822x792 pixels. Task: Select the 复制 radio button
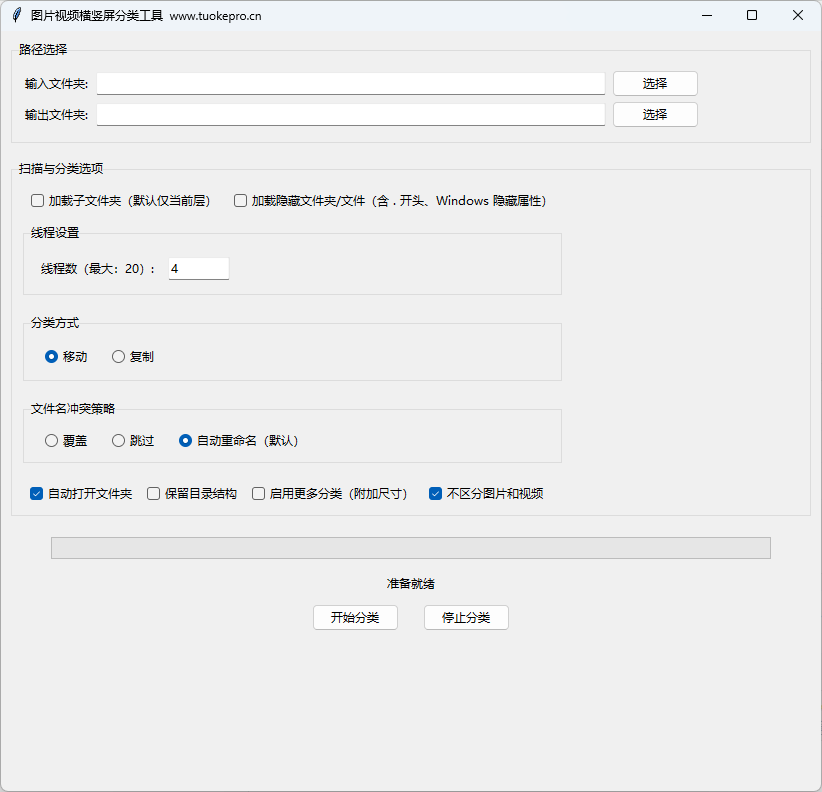pyautogui.click(x=118, y=357)
